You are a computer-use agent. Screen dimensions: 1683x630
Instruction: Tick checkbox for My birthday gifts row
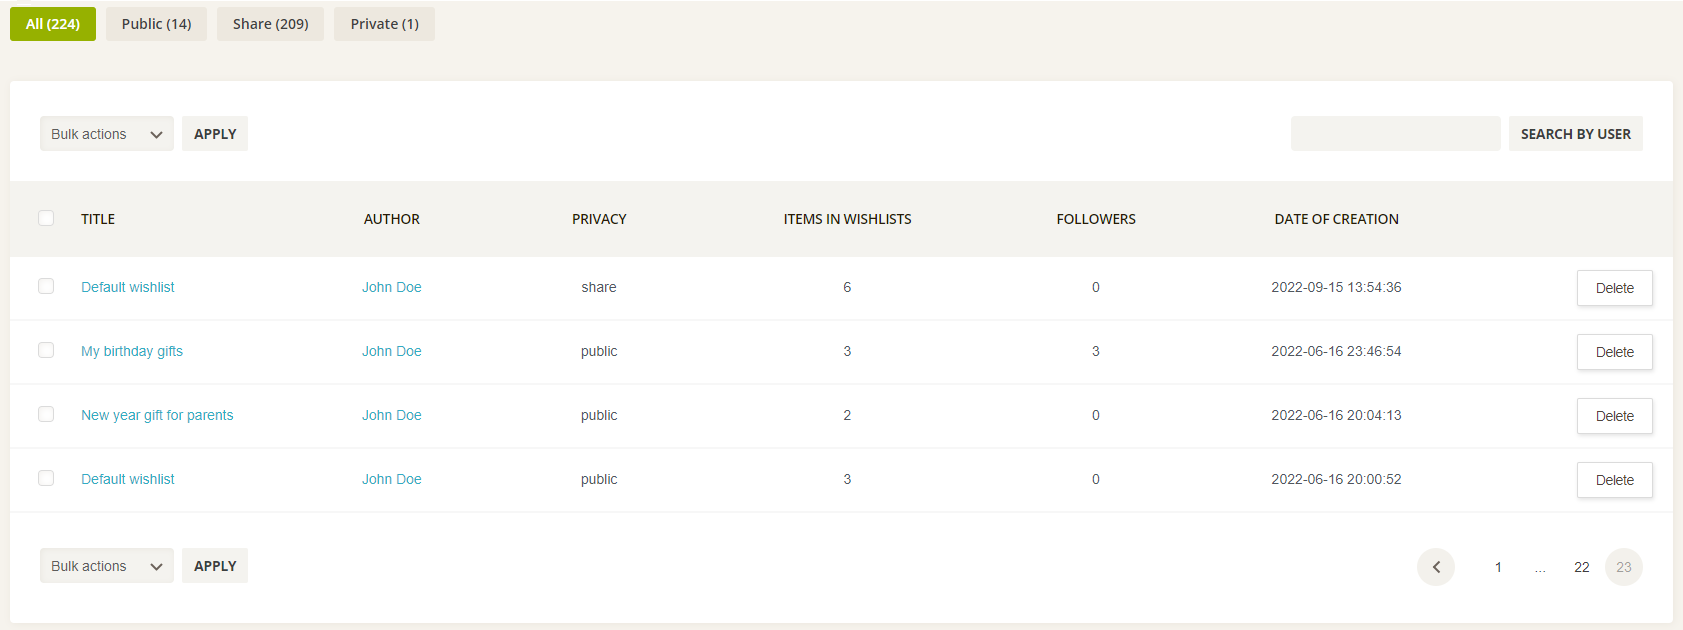pos(46,350)
